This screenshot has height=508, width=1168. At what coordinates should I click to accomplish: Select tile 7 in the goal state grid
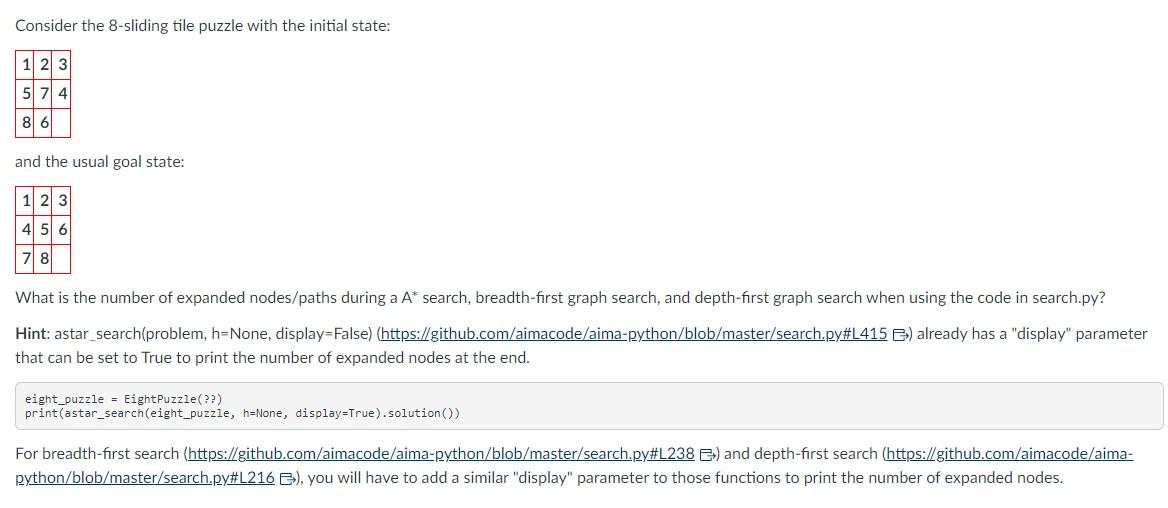(x=26, y=258)
